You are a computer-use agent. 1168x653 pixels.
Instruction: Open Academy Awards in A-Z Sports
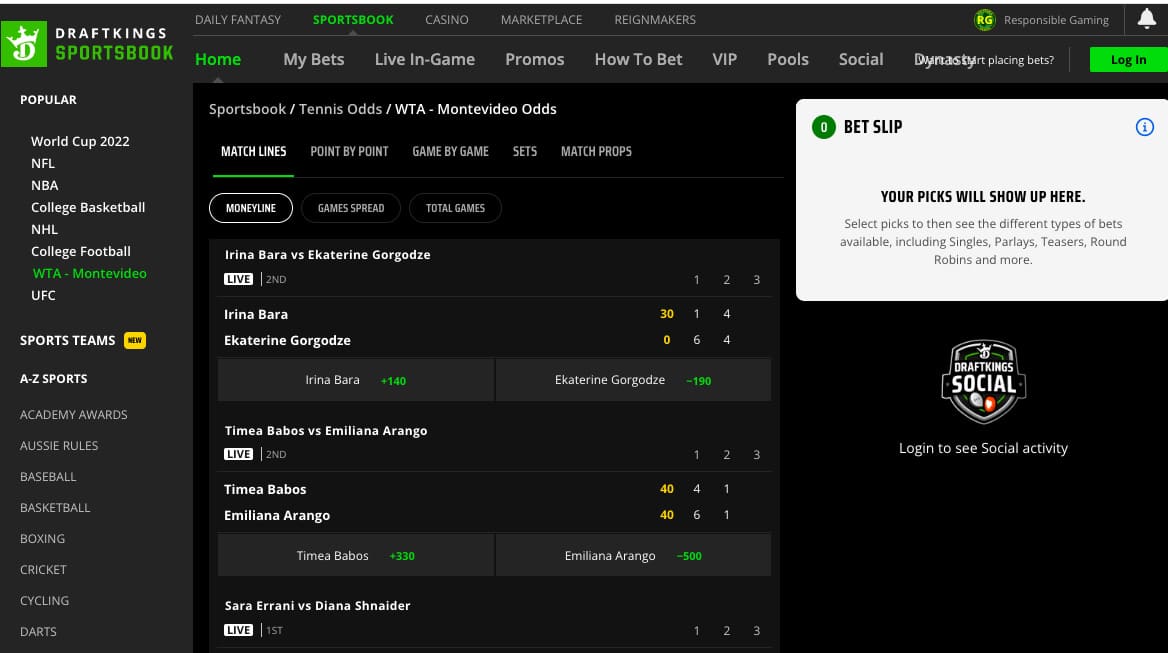point(74,415)
